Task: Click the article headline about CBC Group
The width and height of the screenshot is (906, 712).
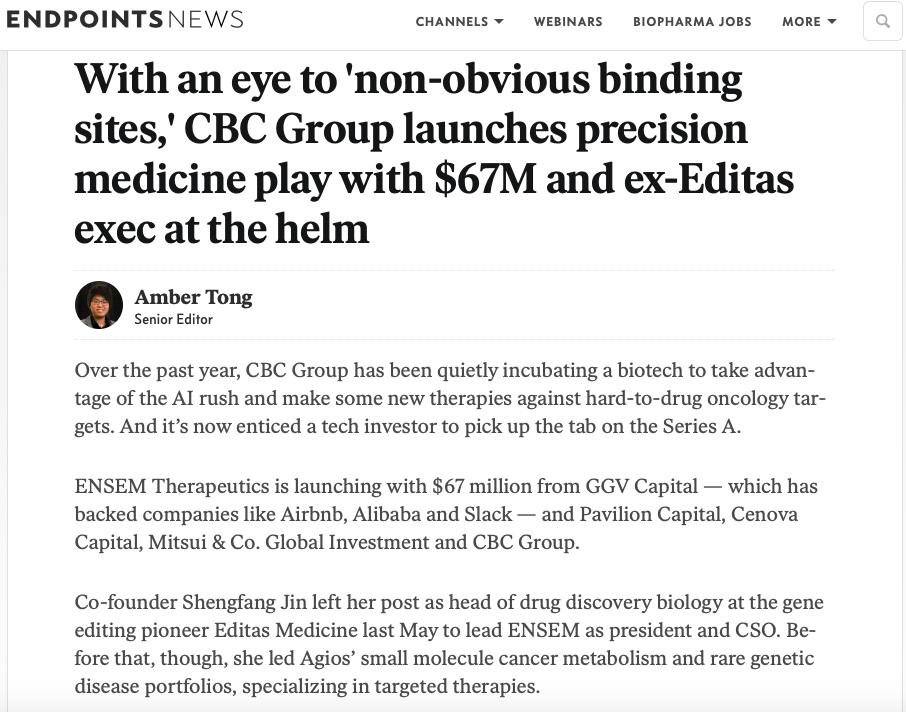Action: click(x=433, y=154)
